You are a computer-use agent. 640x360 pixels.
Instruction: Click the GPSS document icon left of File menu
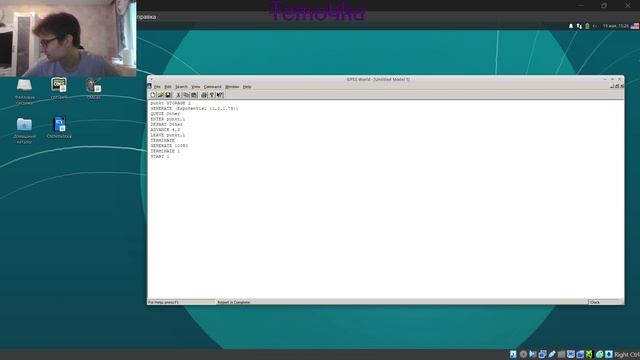click(x=149, y=86)
